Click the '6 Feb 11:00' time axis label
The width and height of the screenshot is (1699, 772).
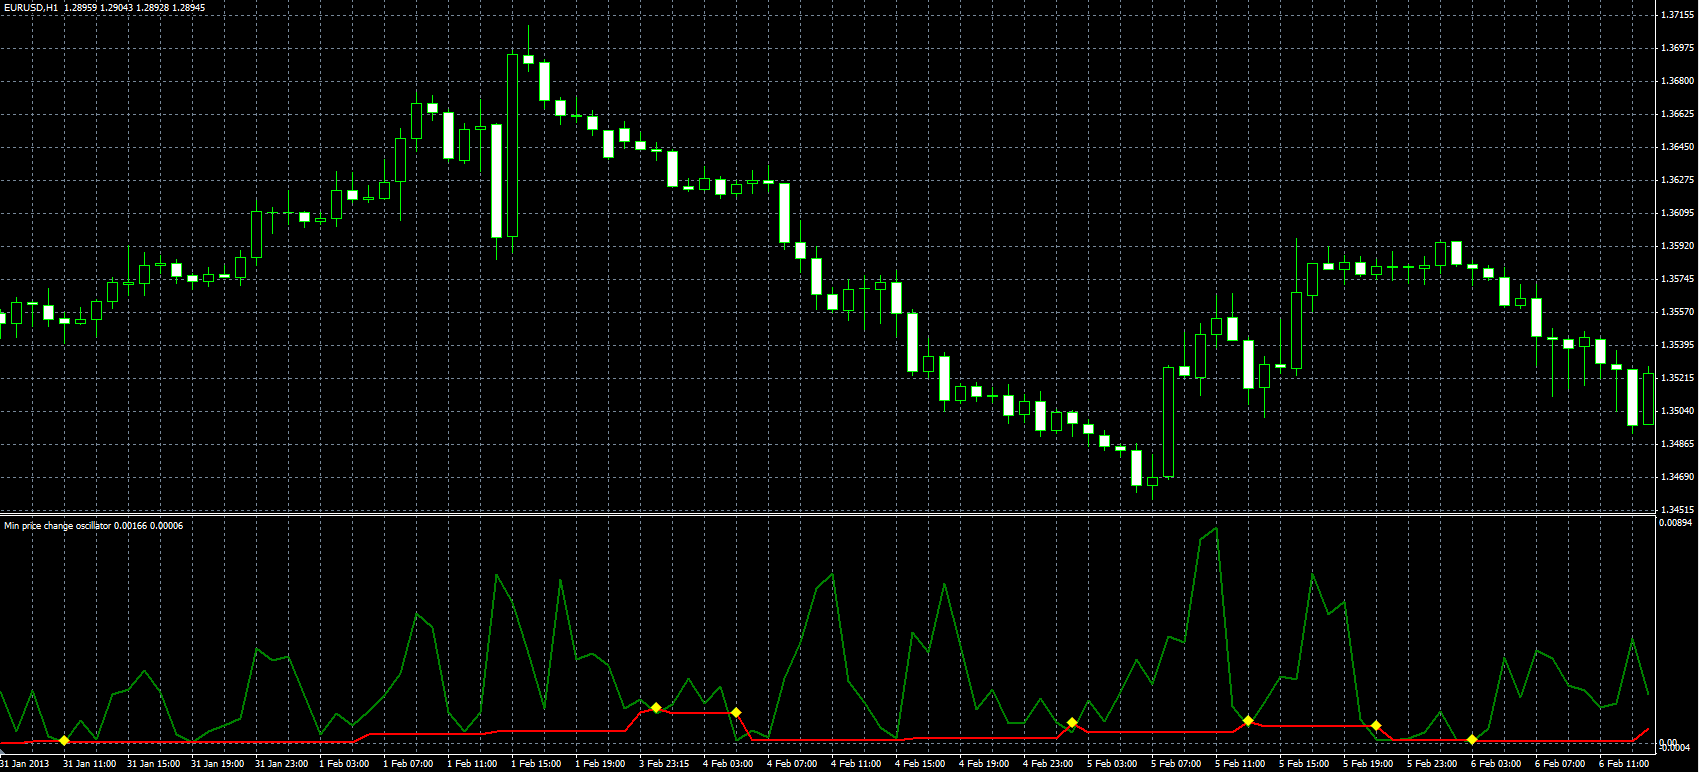[x=1624, y=764]
